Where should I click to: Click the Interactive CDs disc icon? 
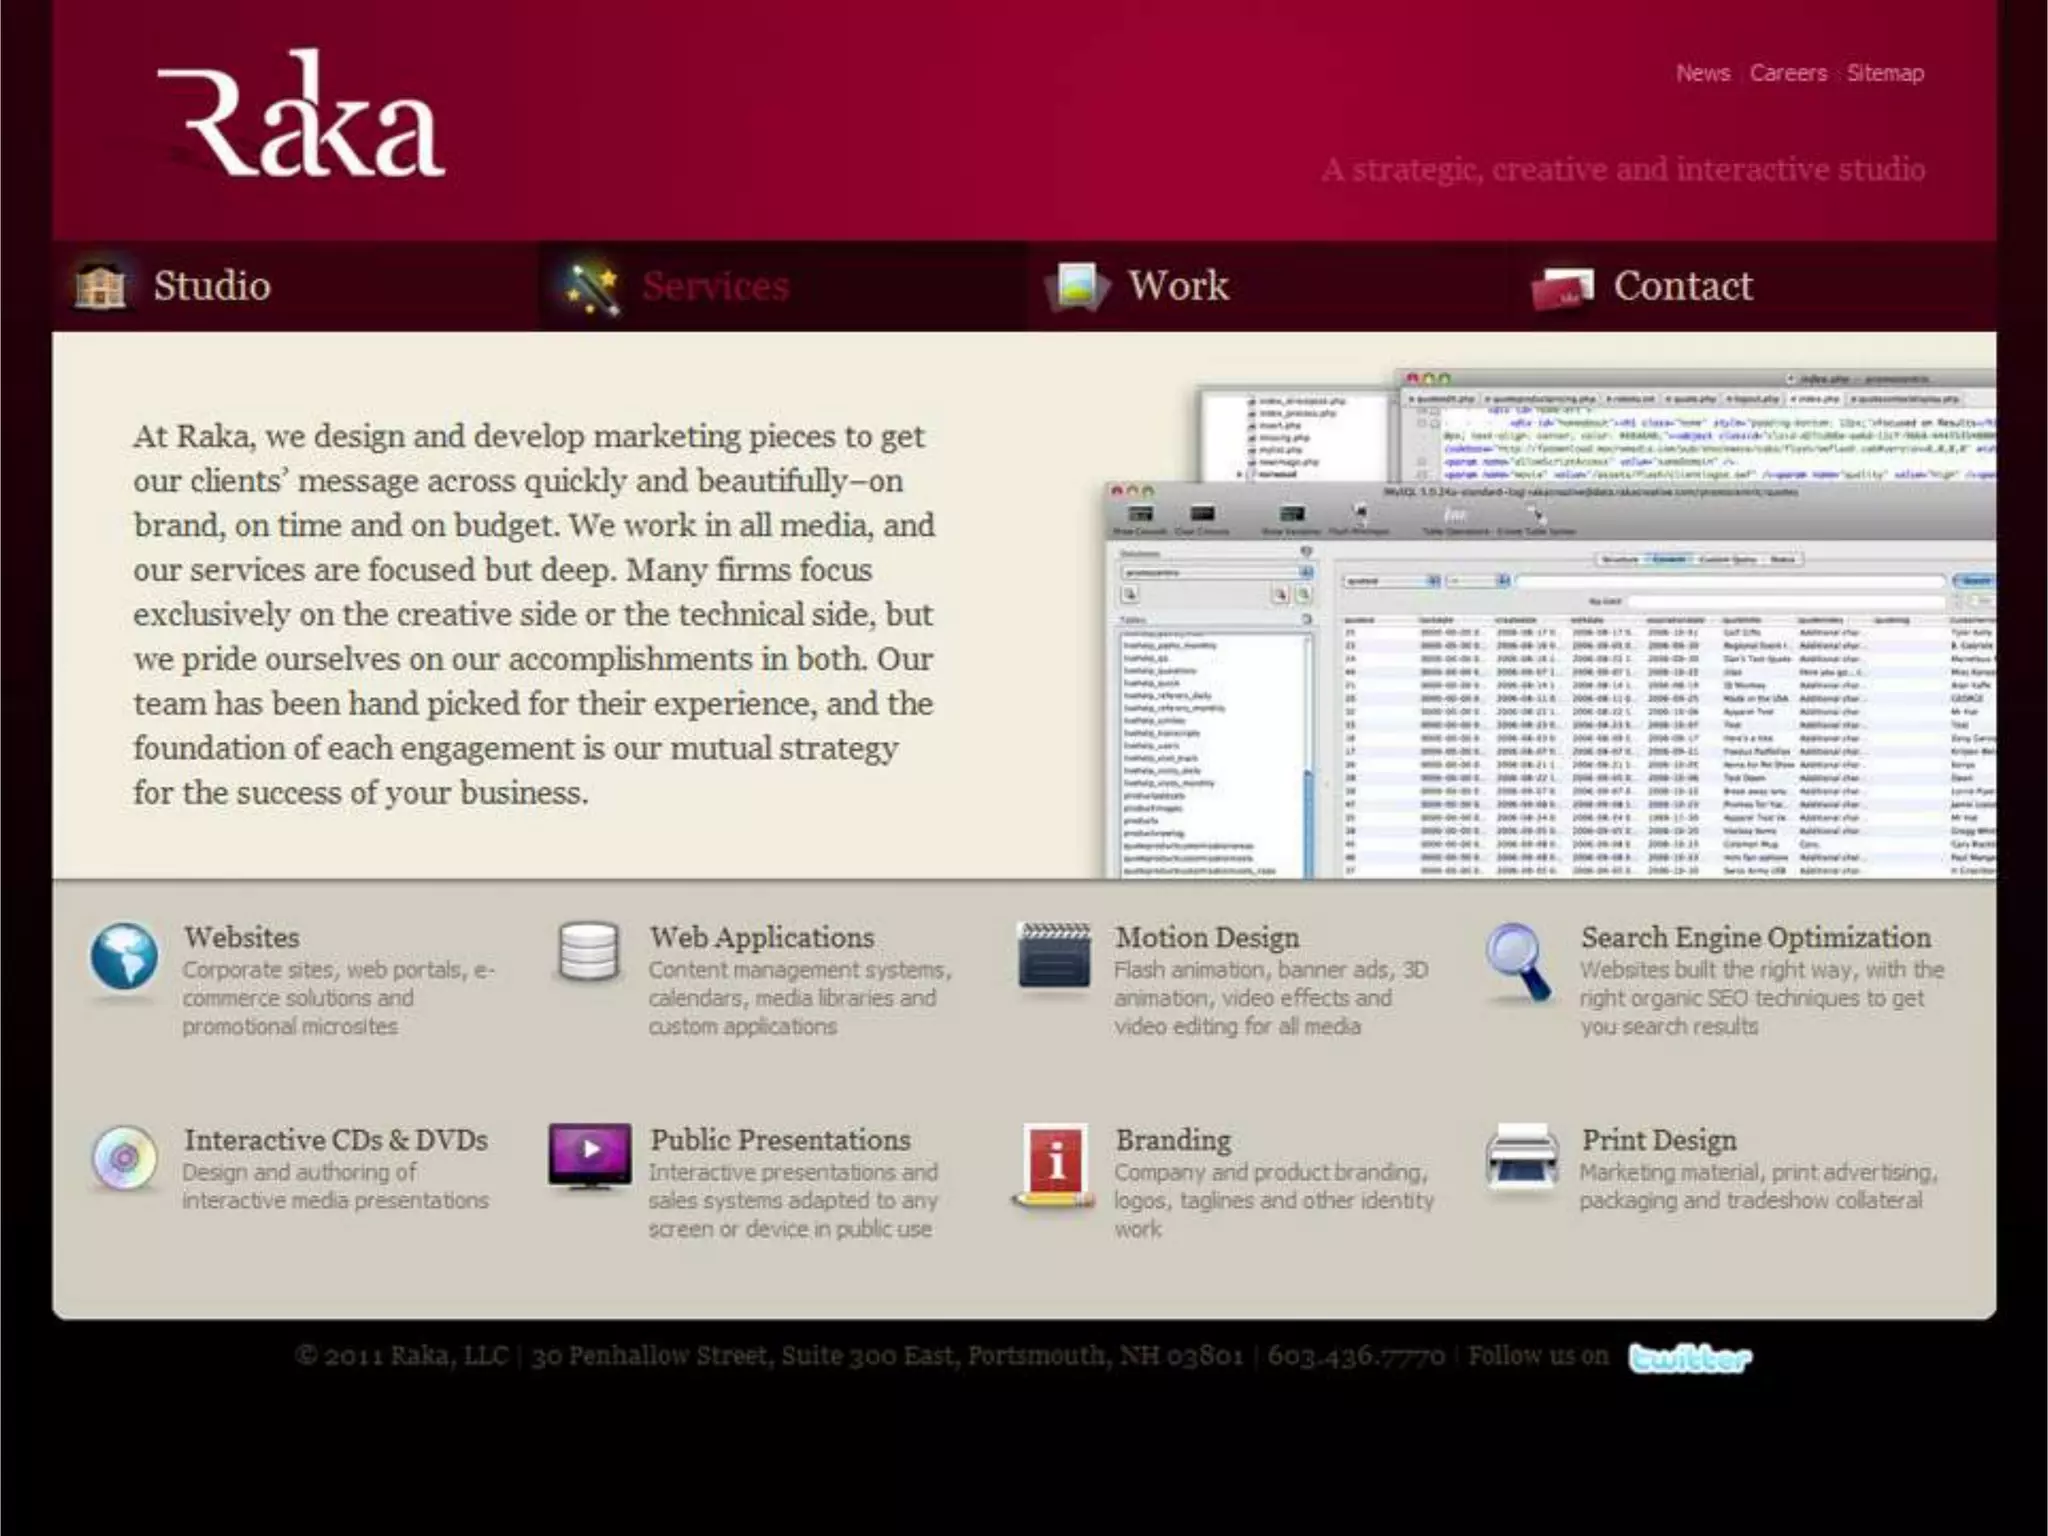pos(124,1158)
